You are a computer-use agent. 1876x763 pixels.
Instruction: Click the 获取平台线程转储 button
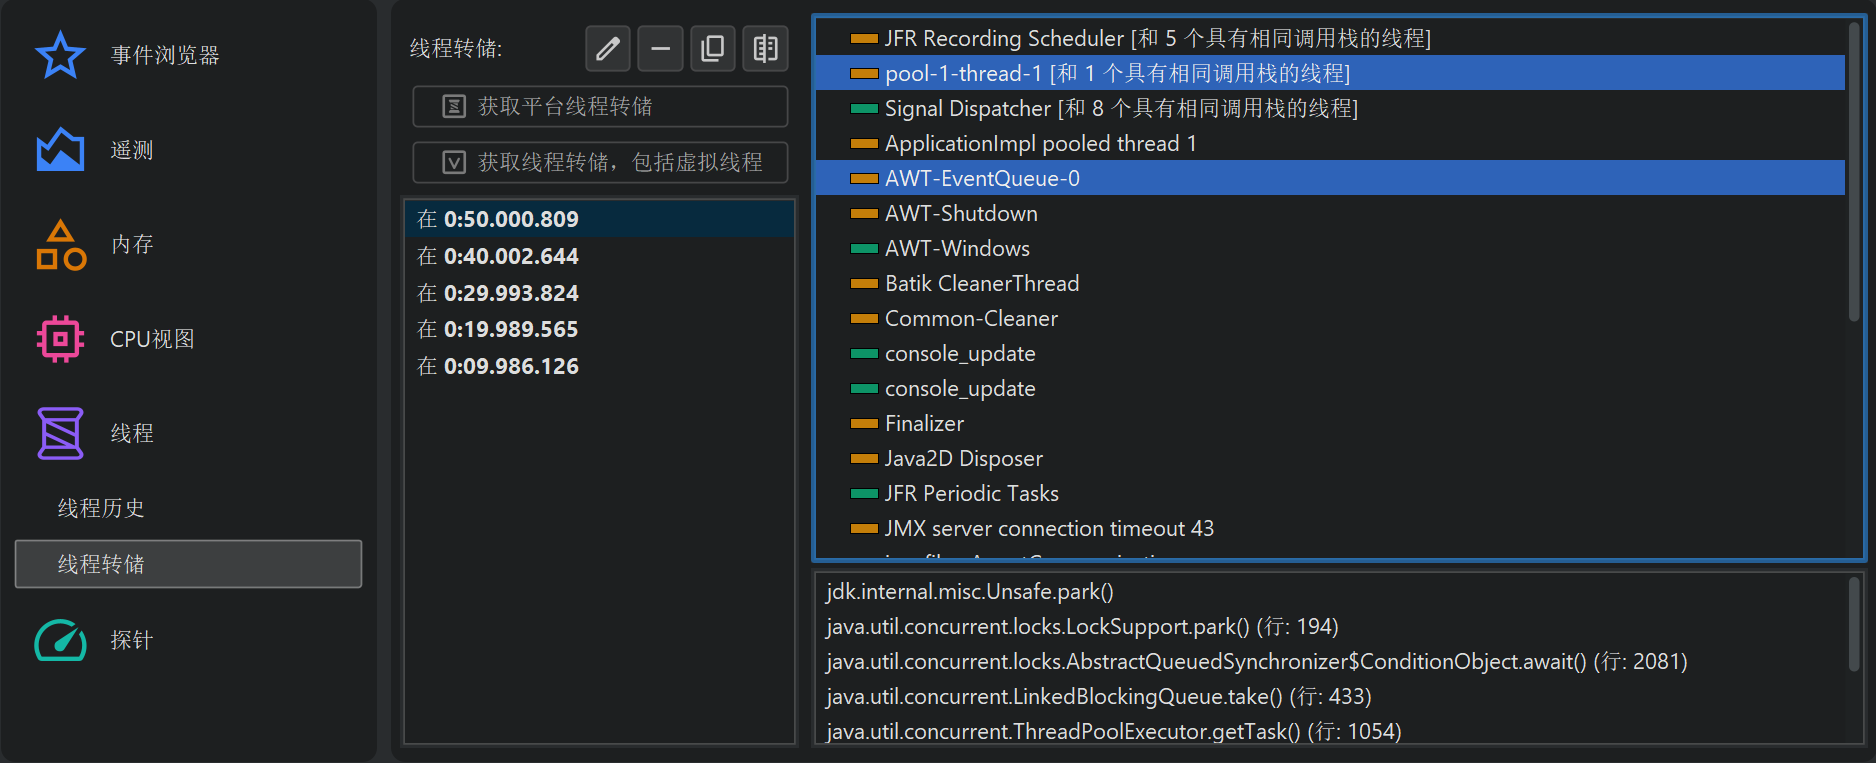600,106
